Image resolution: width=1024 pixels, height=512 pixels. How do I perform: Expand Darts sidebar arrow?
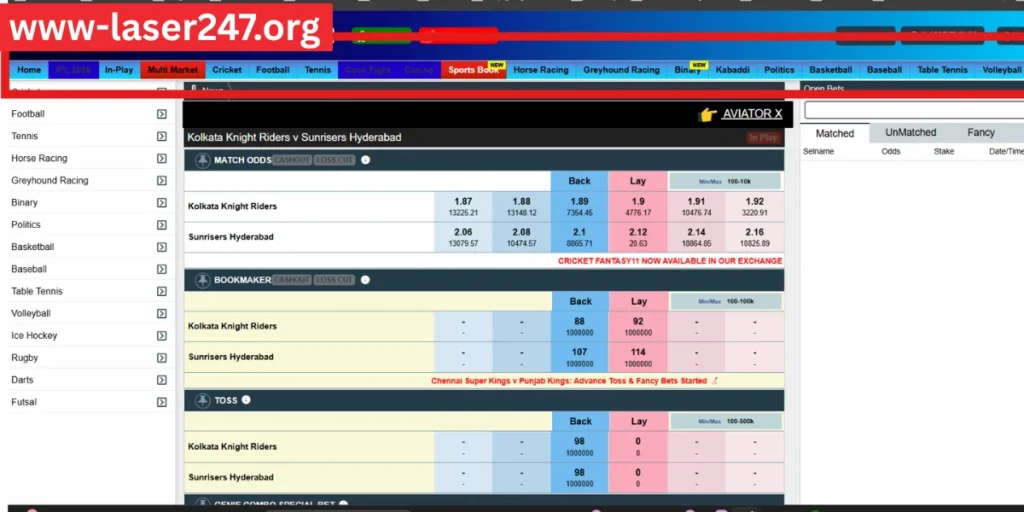[162, 381]
